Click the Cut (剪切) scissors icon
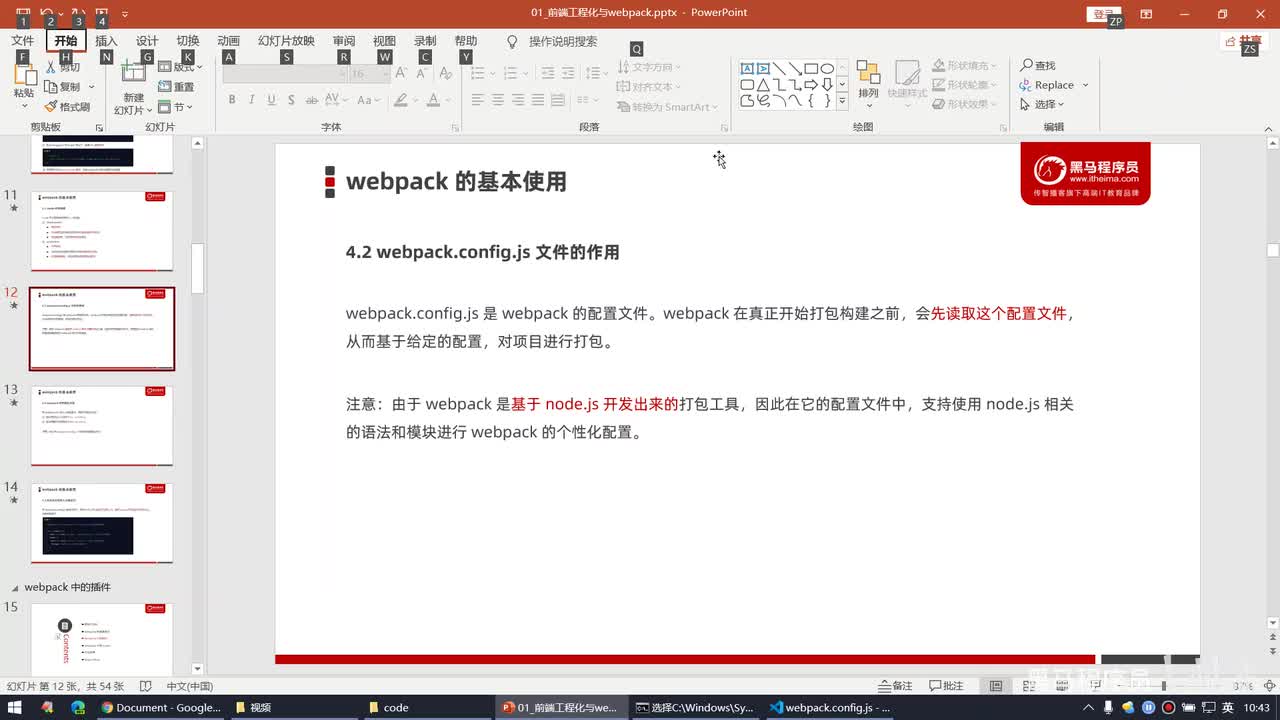The height and width of the screenshot is (720, 1280). [x=52, y=67]
